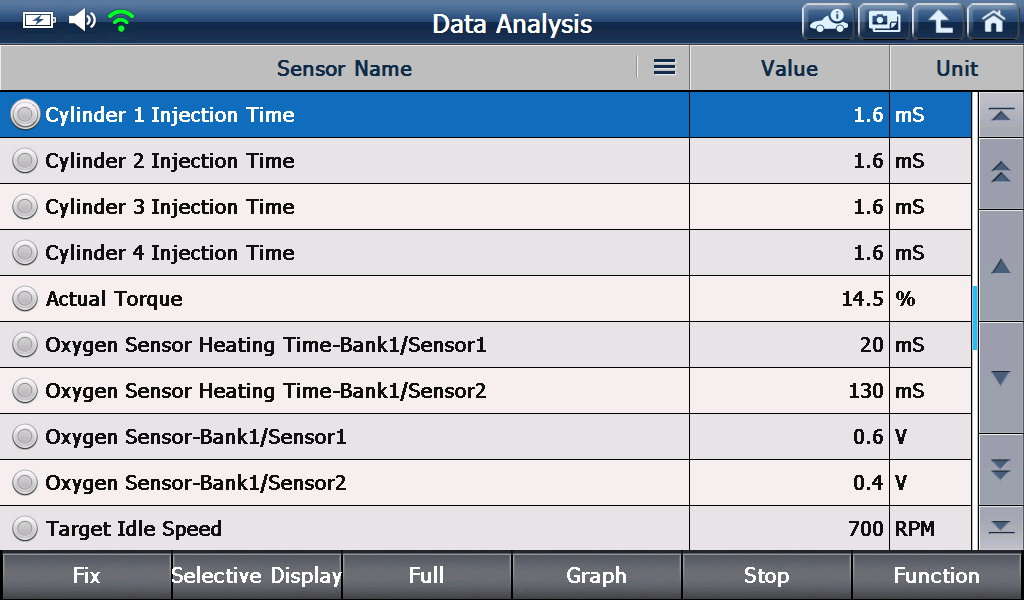Open Selective Display mode
Image resolution: width=1024 pixels, height=600 pixels.
[x=256, y=575]
